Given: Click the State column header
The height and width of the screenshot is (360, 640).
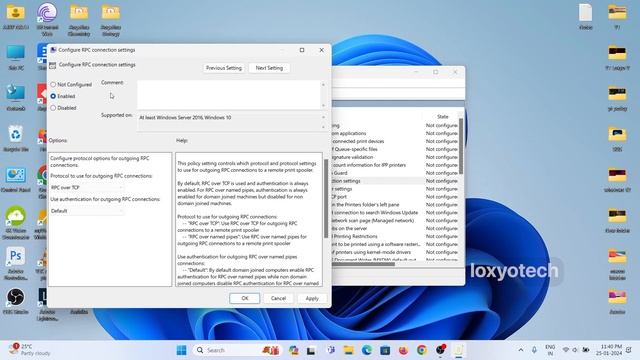Looking at the screenshot, I should (x=442, y=117).
